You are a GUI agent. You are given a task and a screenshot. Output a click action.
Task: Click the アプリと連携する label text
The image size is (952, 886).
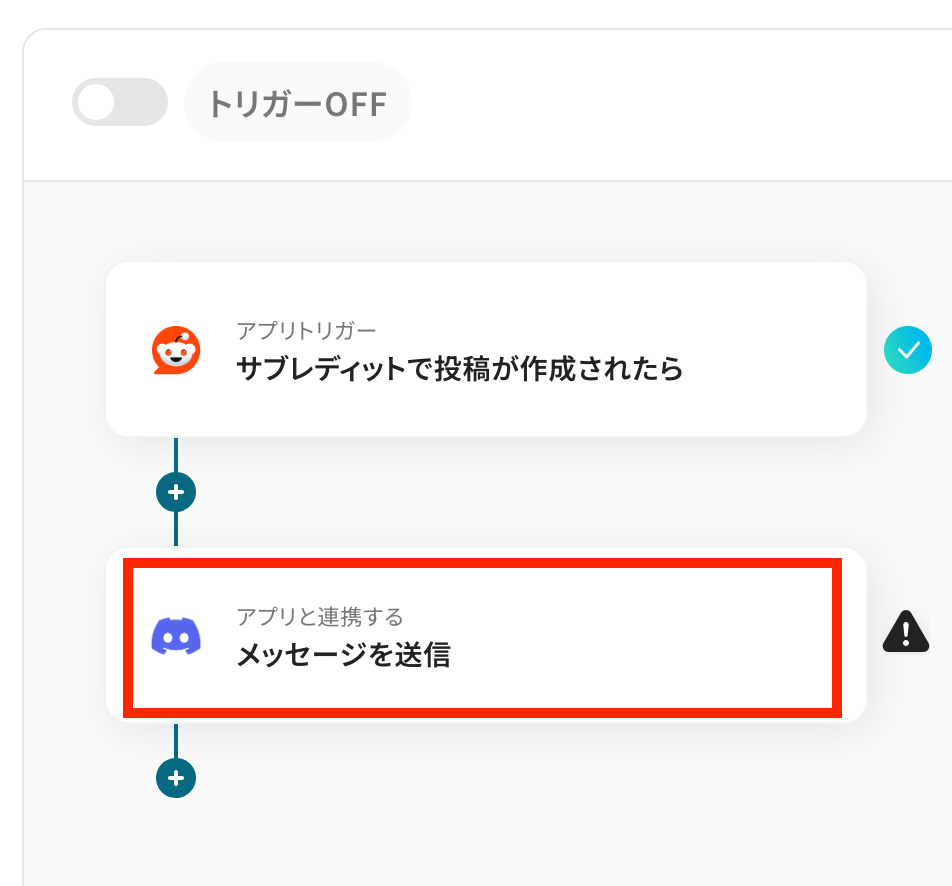pos(319,616)
